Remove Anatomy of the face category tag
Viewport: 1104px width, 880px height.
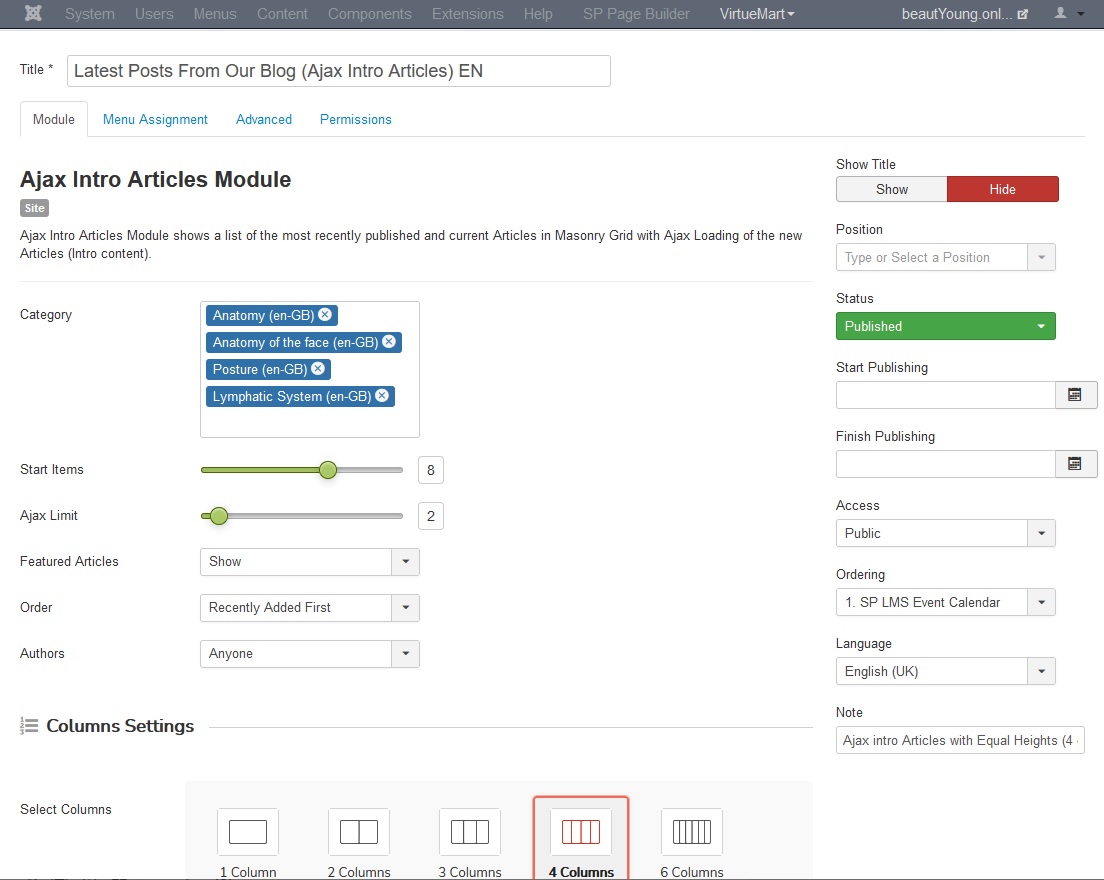(x=389, y=341)
